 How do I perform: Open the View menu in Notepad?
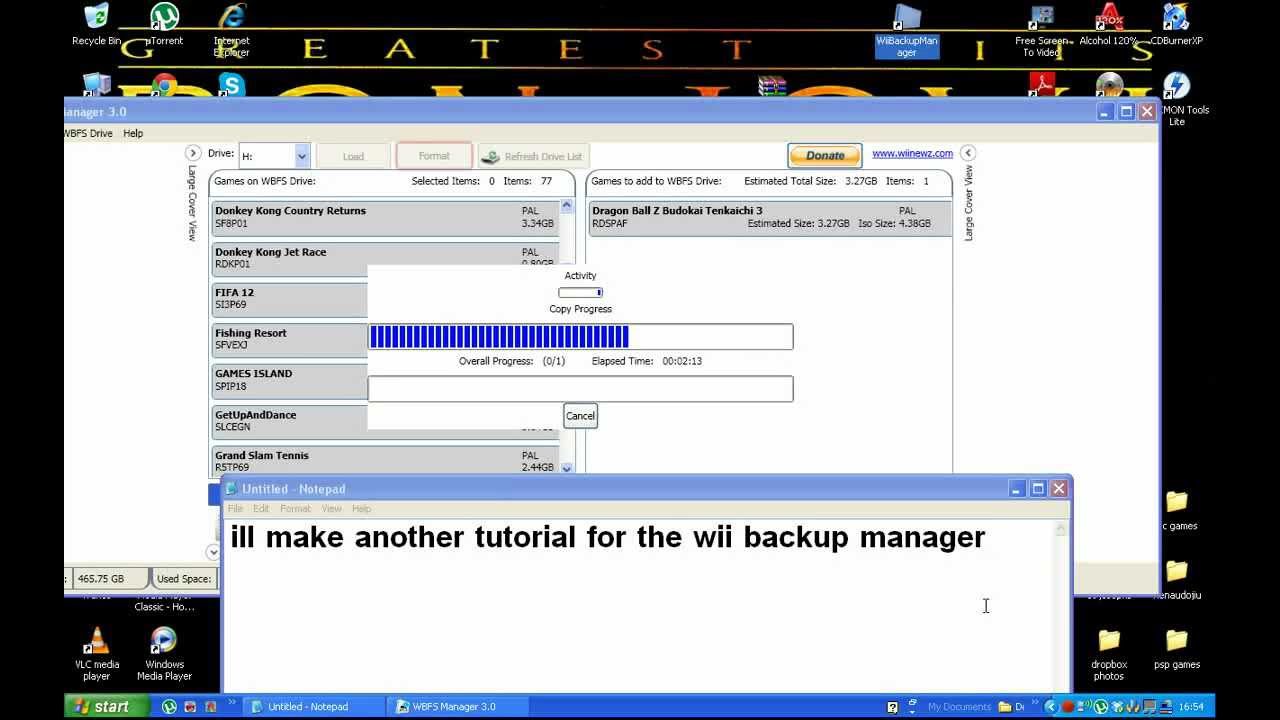pyautogui.click(x=331, y=509)
